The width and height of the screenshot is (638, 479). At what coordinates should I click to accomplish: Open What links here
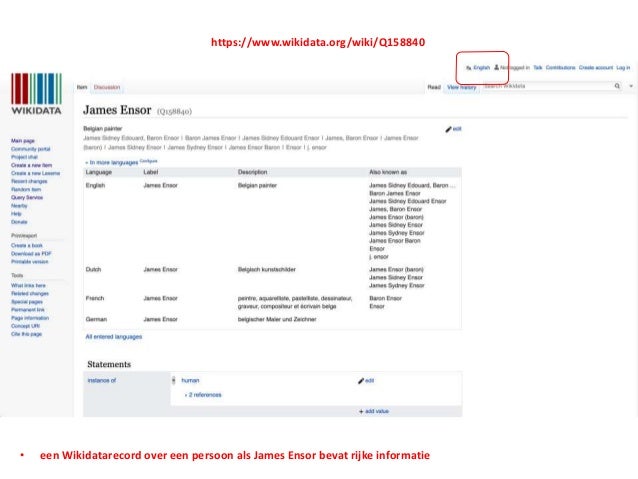(x=28, y=286)
